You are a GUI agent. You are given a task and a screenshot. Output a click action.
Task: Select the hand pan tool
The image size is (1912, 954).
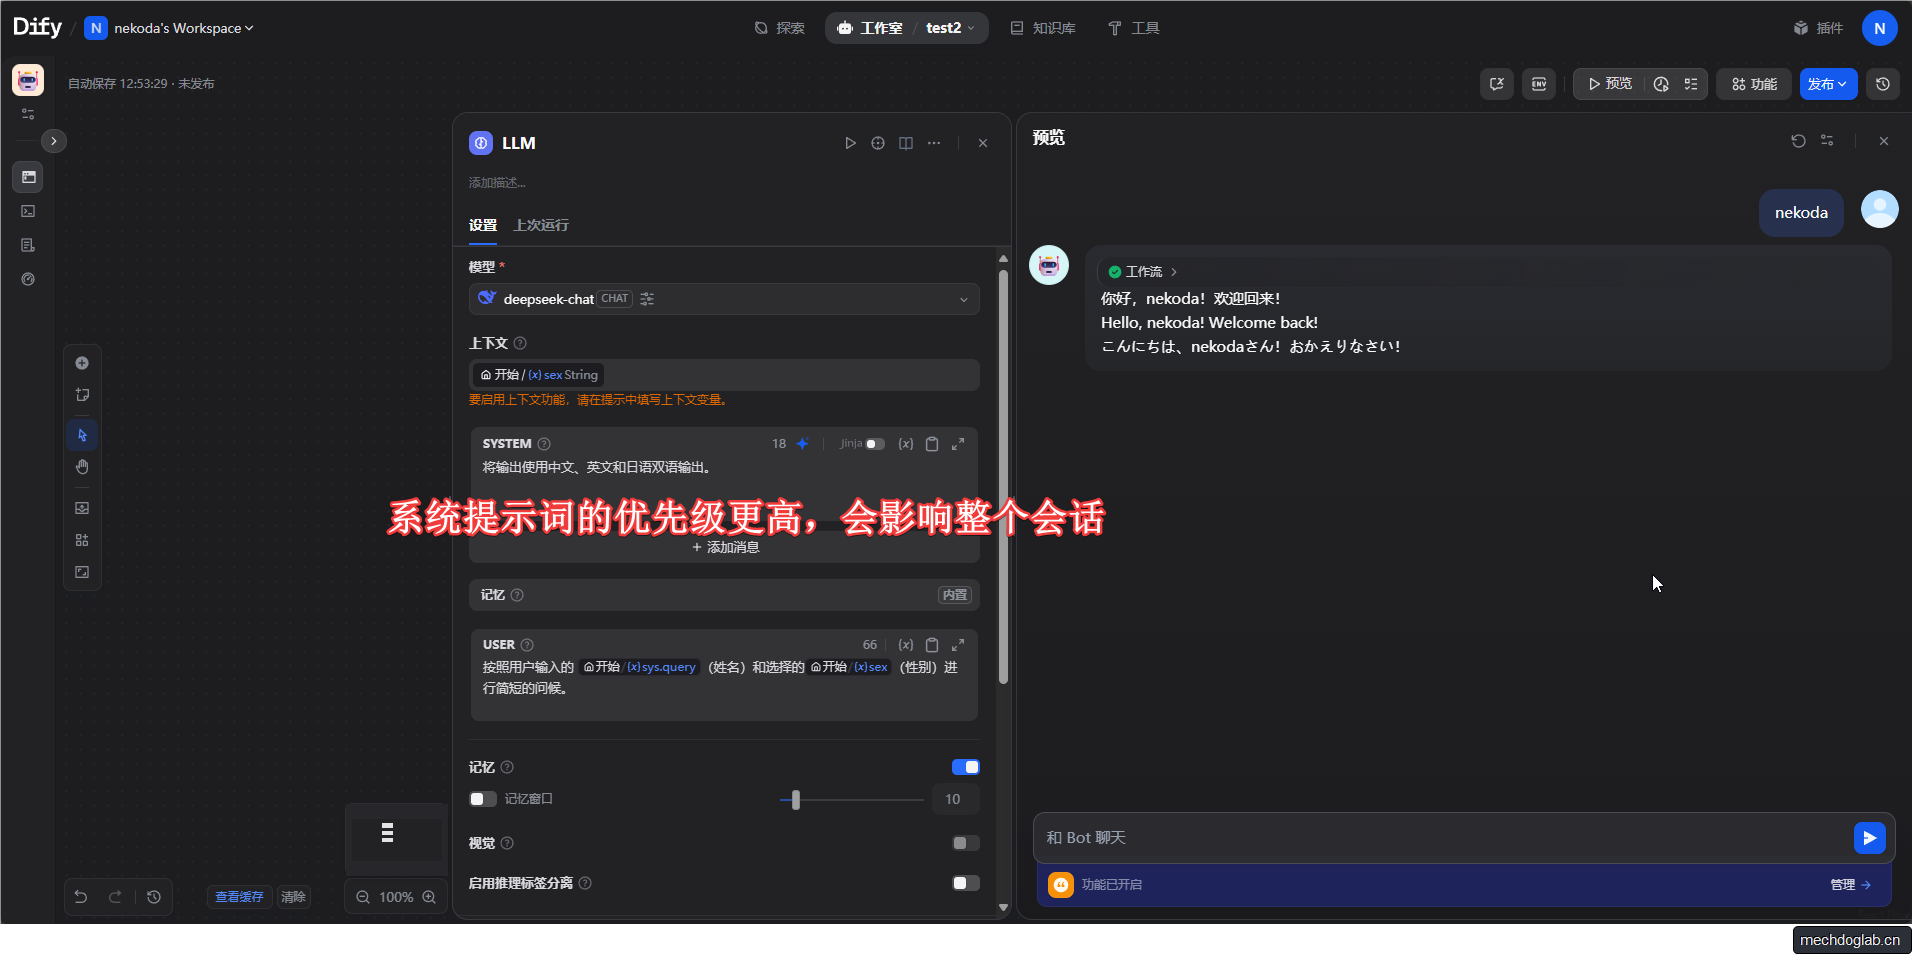82,467
